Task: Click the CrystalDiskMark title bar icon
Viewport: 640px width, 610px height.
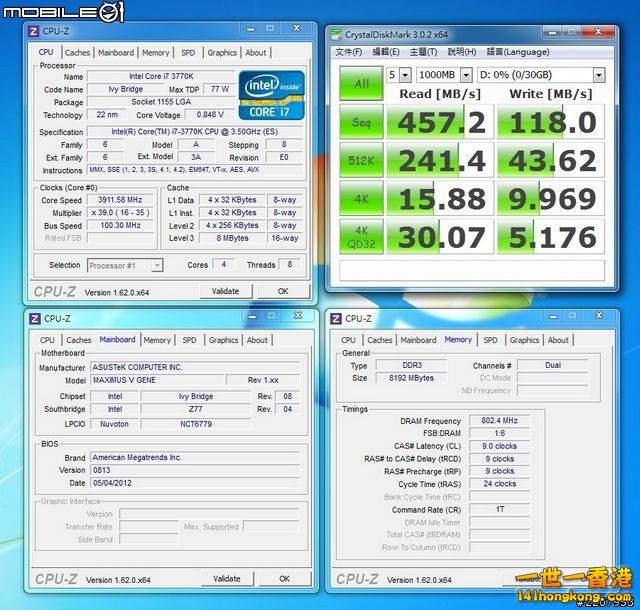Action: click(335, 33)
